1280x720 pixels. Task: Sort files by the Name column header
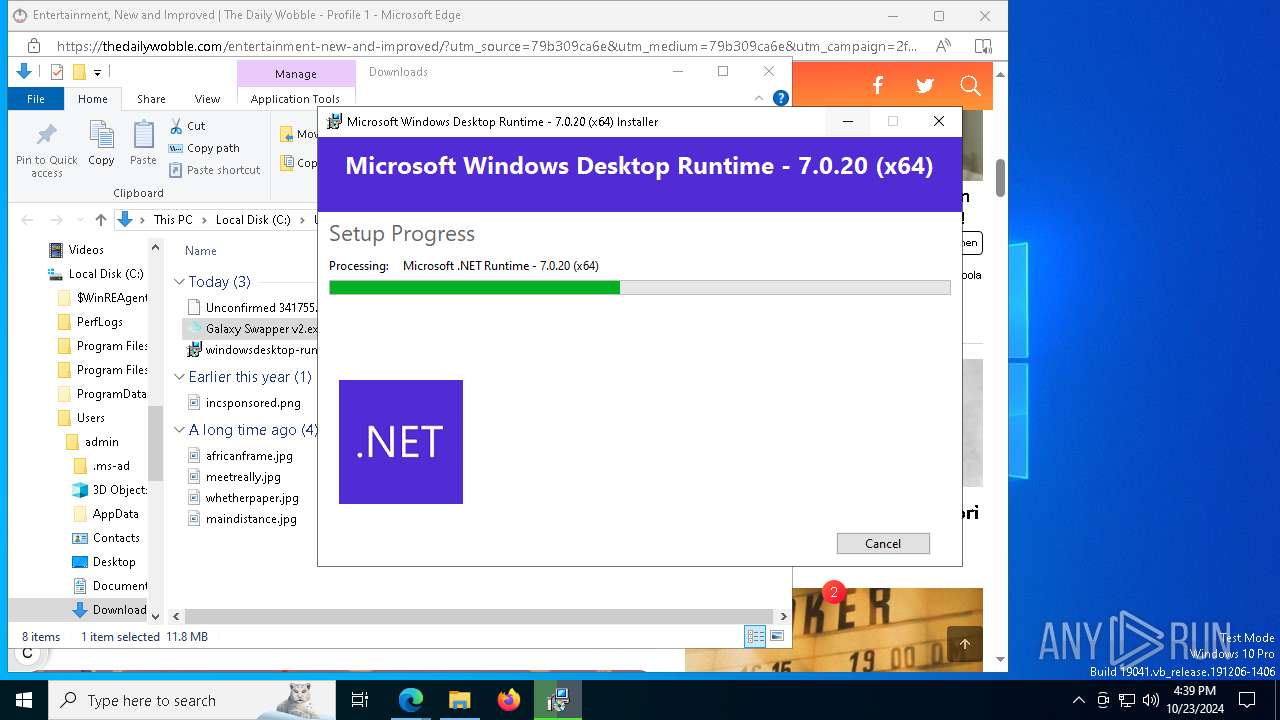[201, 251]
